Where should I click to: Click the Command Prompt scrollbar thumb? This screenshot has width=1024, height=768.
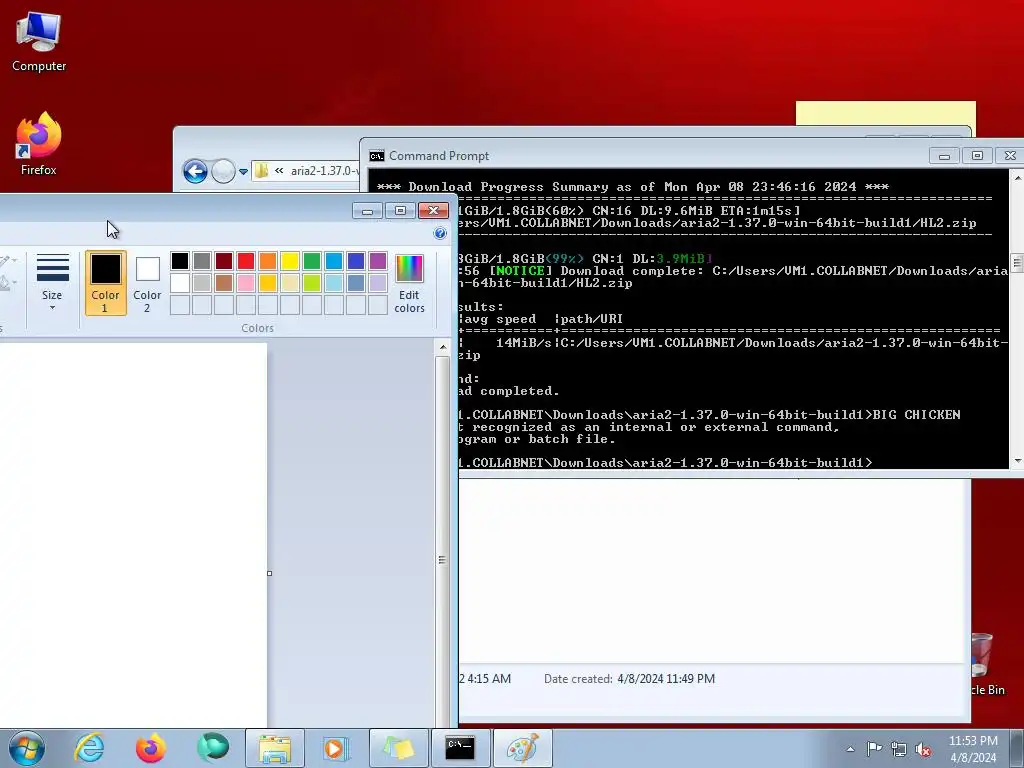pos(1017,263)
